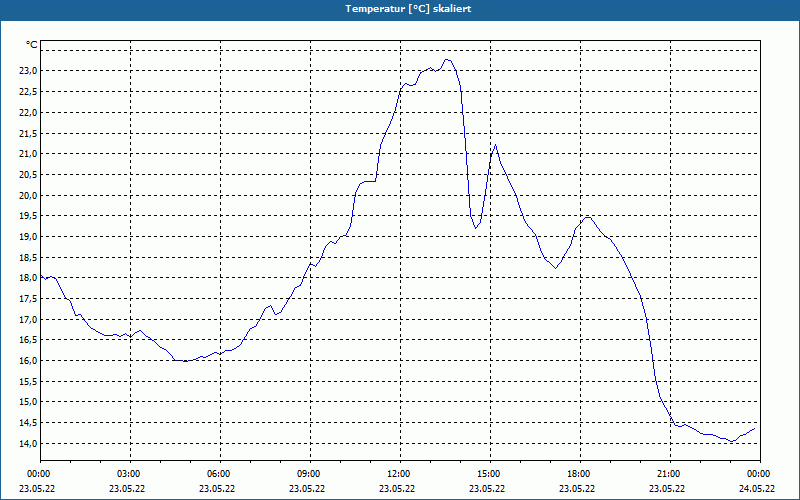
Task: Click the 15,0 y-axis label
Action: coord(28,402)
